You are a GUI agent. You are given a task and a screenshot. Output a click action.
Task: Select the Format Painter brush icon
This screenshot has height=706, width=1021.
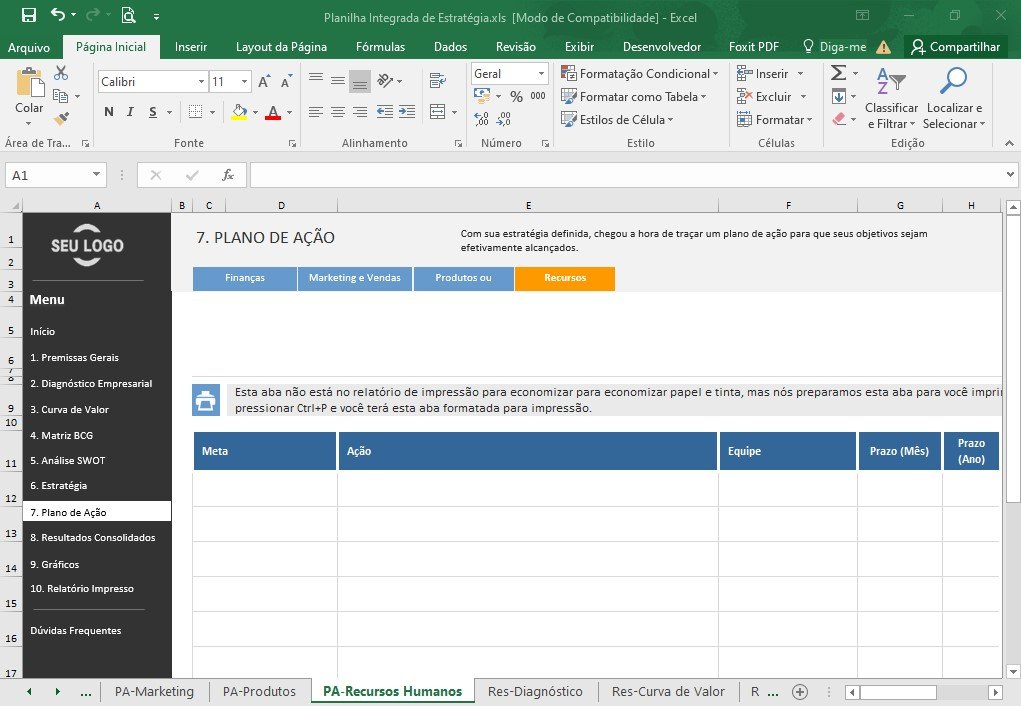click(61, 119)
